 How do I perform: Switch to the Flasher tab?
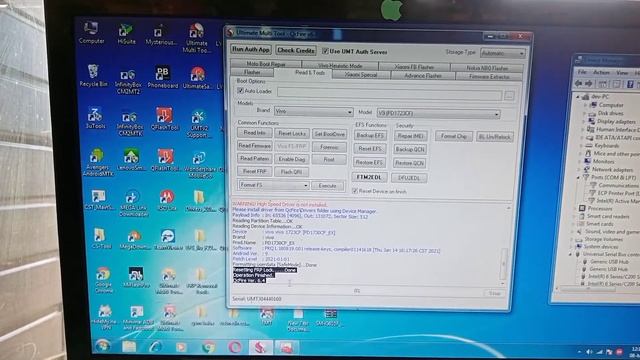tap(252, 72)
